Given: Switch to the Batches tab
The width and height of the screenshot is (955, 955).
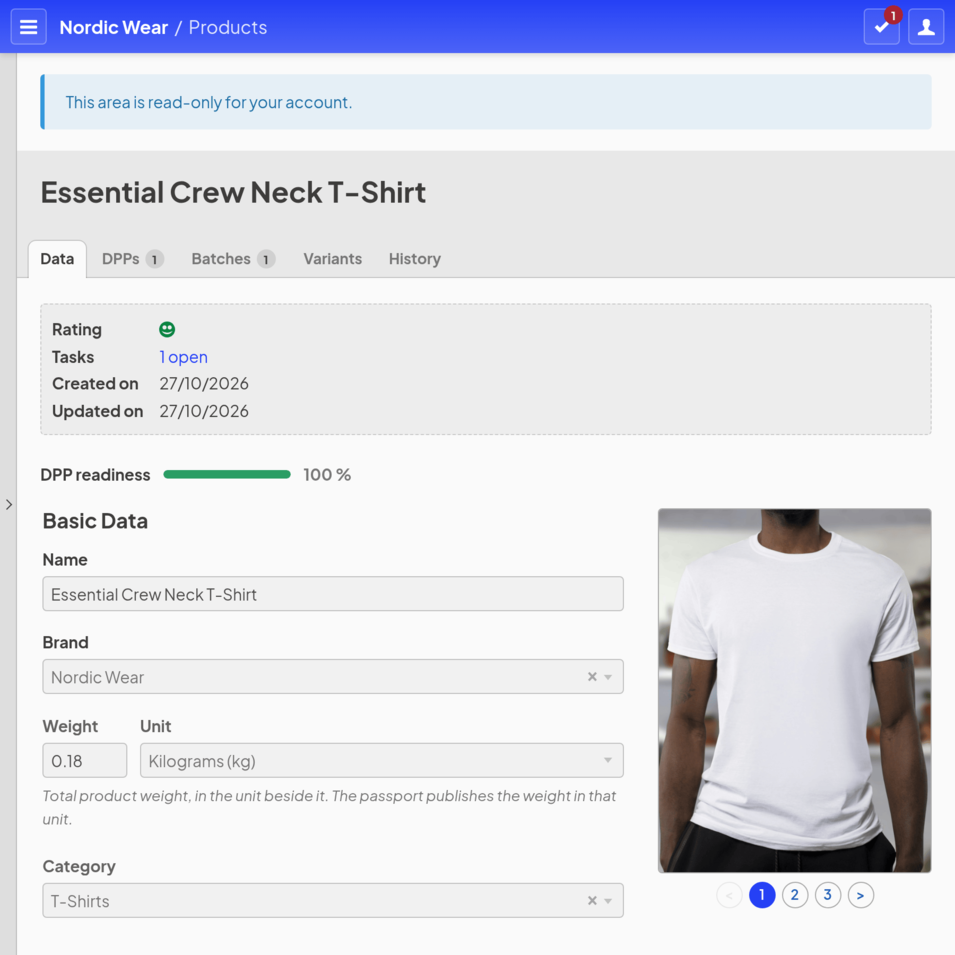Looking at the screenshot, I should 233,259.
